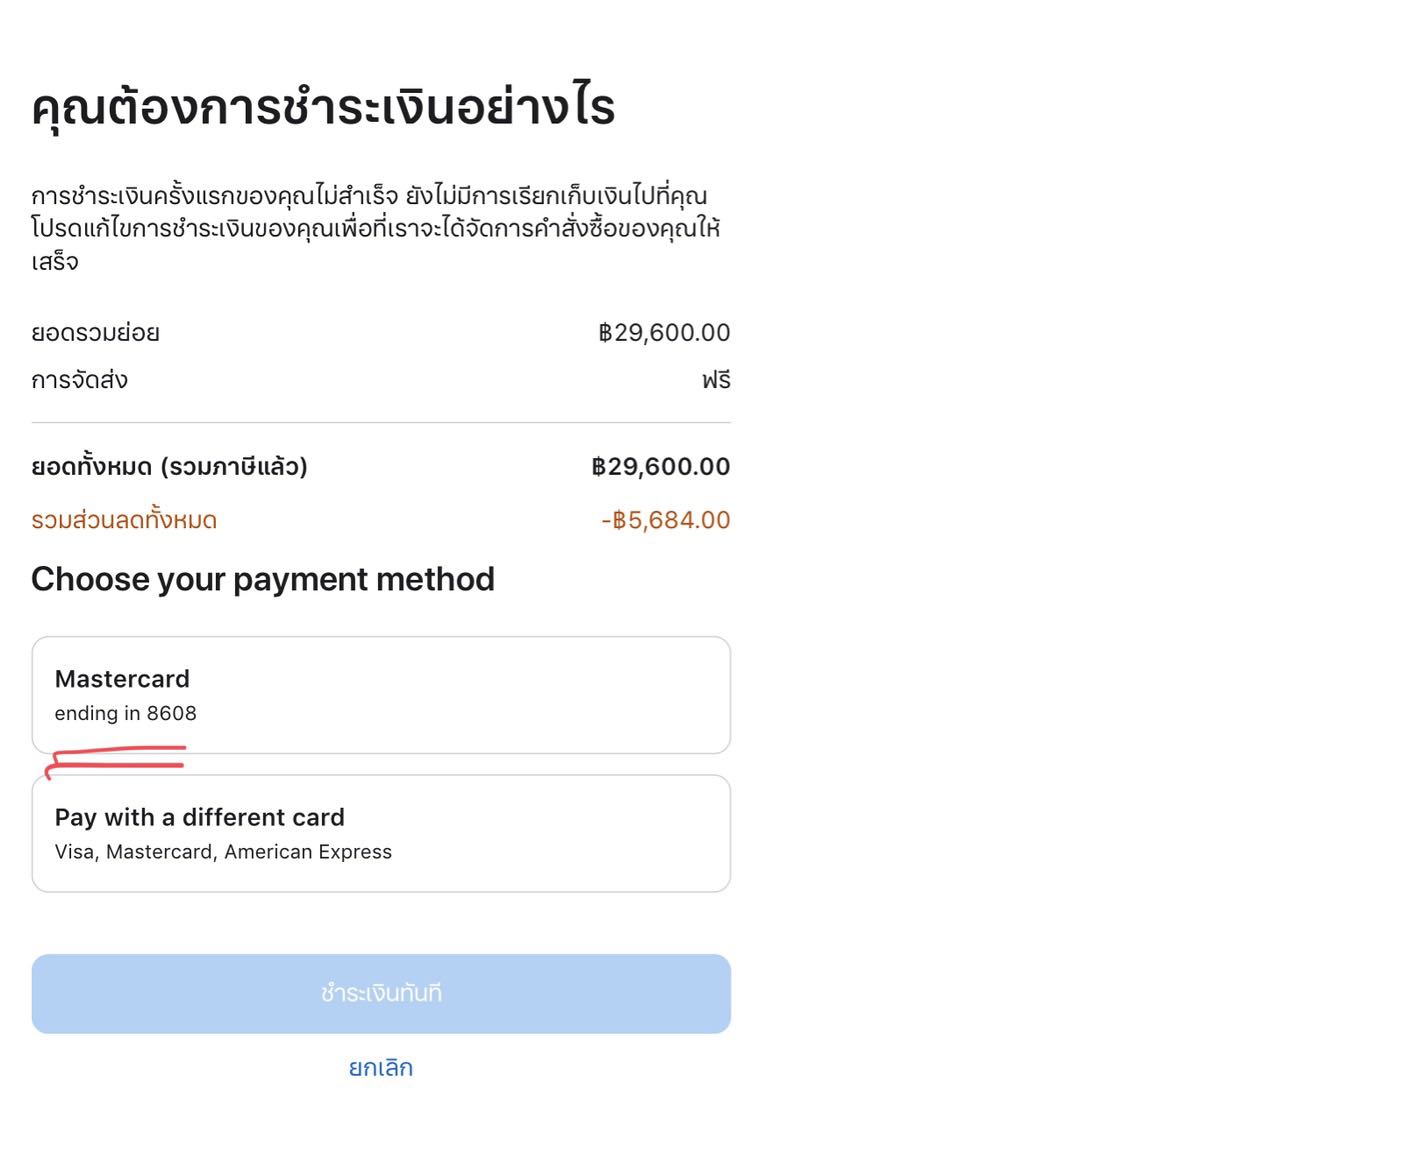Viewport: 1414px width, 1158px height.
Task: Click the 'Pay with a different card' title text
Action: pos(199,817)
